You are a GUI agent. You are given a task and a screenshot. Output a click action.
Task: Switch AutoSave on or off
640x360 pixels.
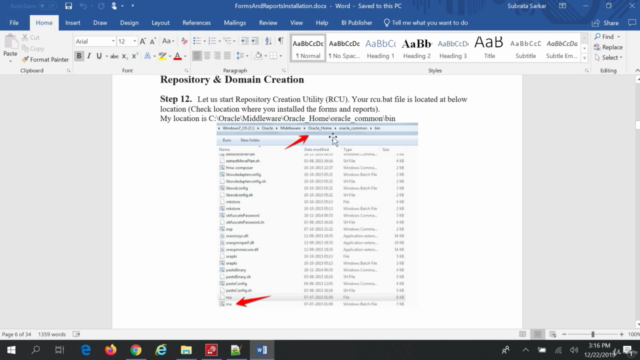pos(47,6)
